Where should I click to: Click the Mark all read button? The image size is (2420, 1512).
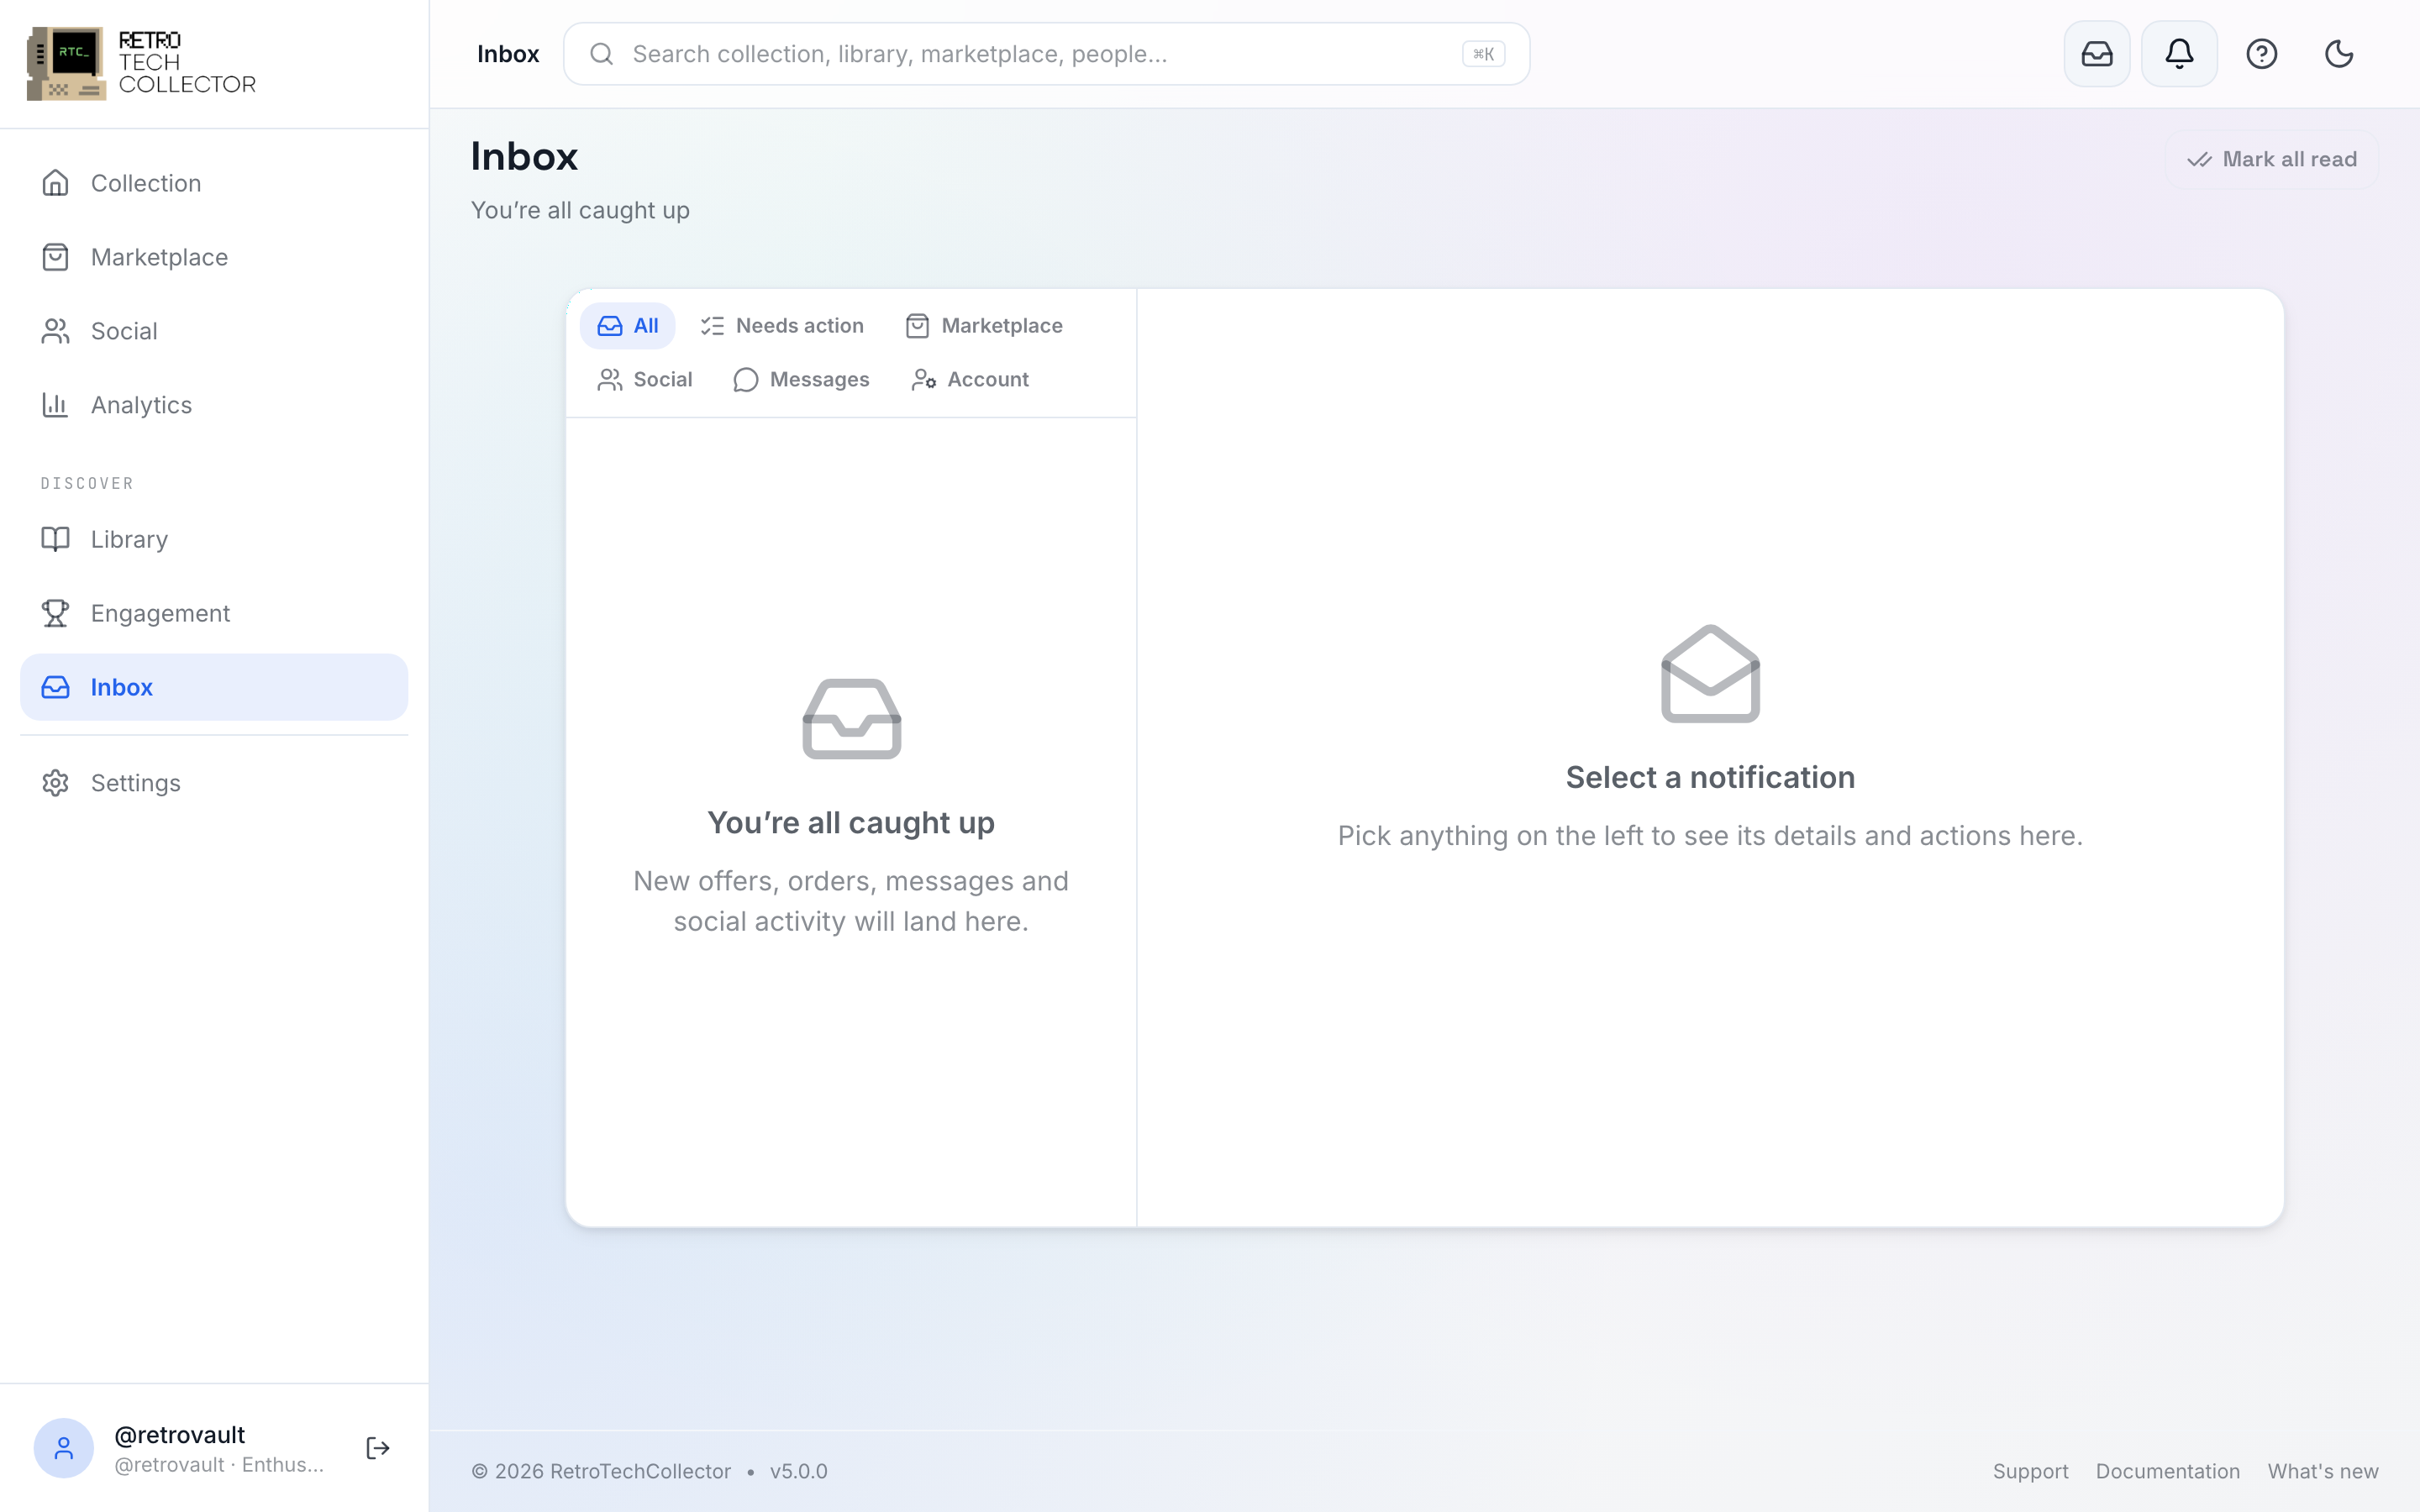tap(2271, 160)
